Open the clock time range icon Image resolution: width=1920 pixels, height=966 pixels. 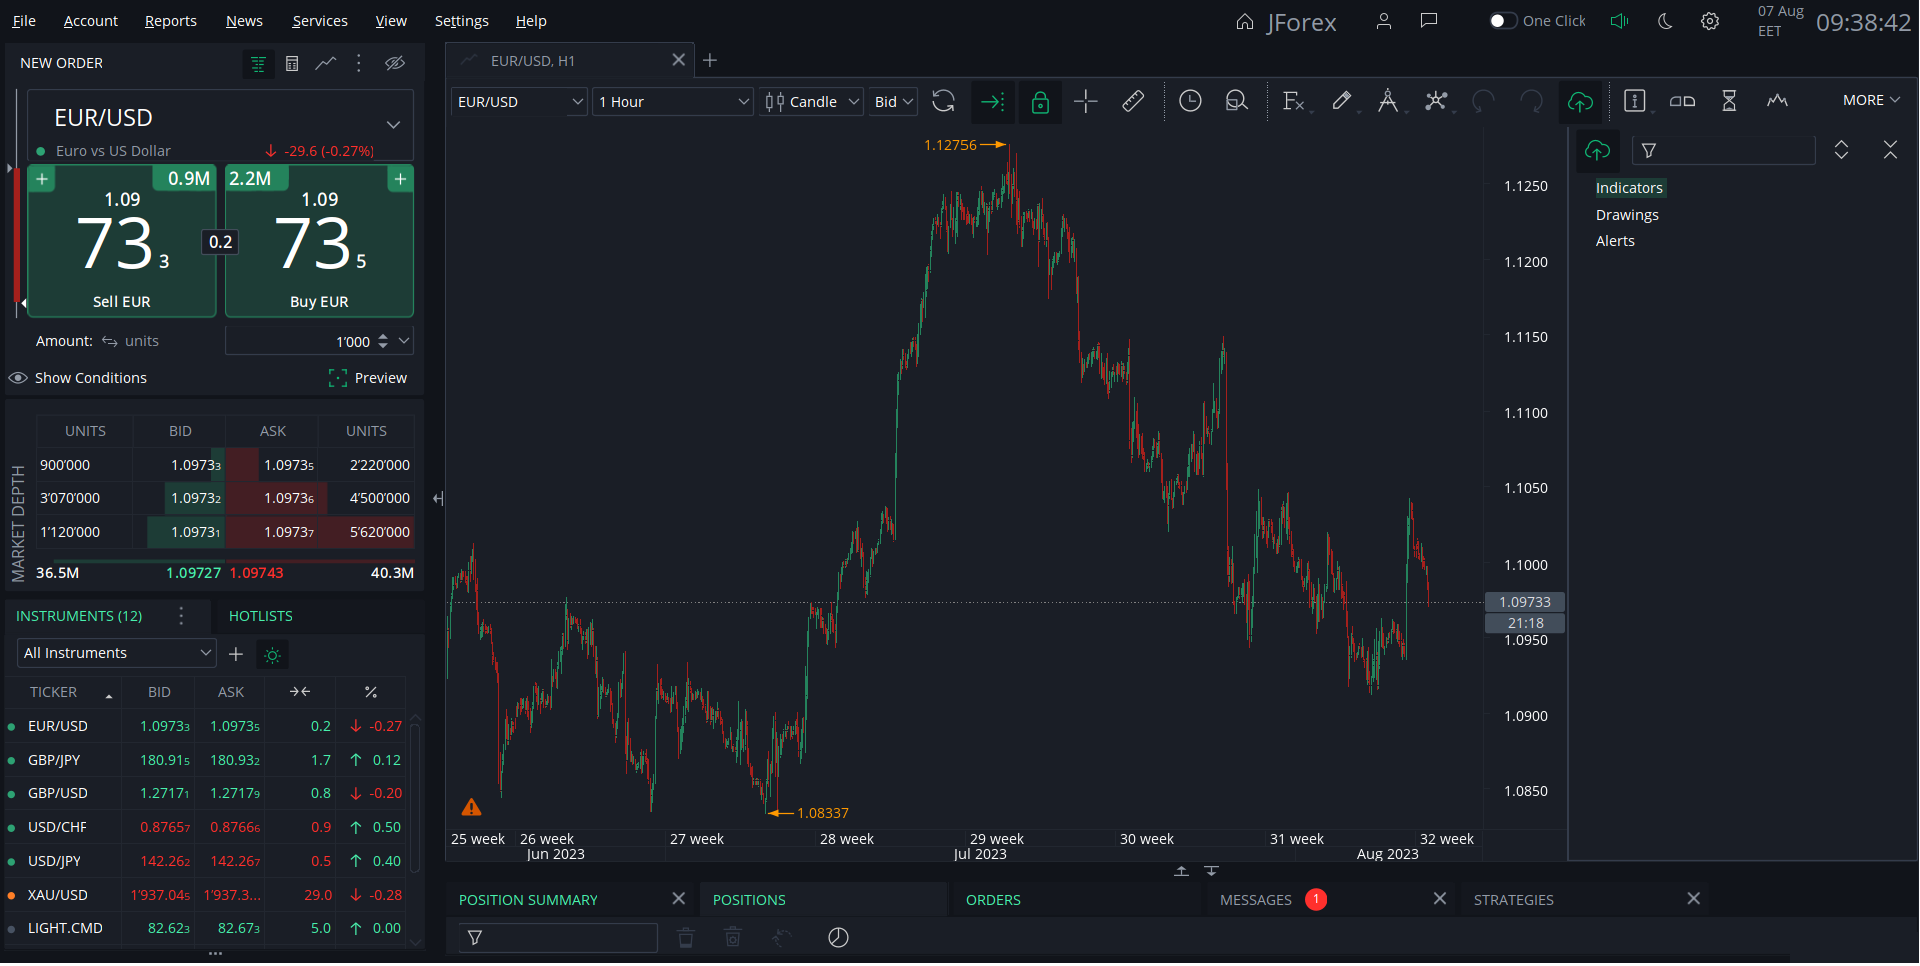[1190, 101]
